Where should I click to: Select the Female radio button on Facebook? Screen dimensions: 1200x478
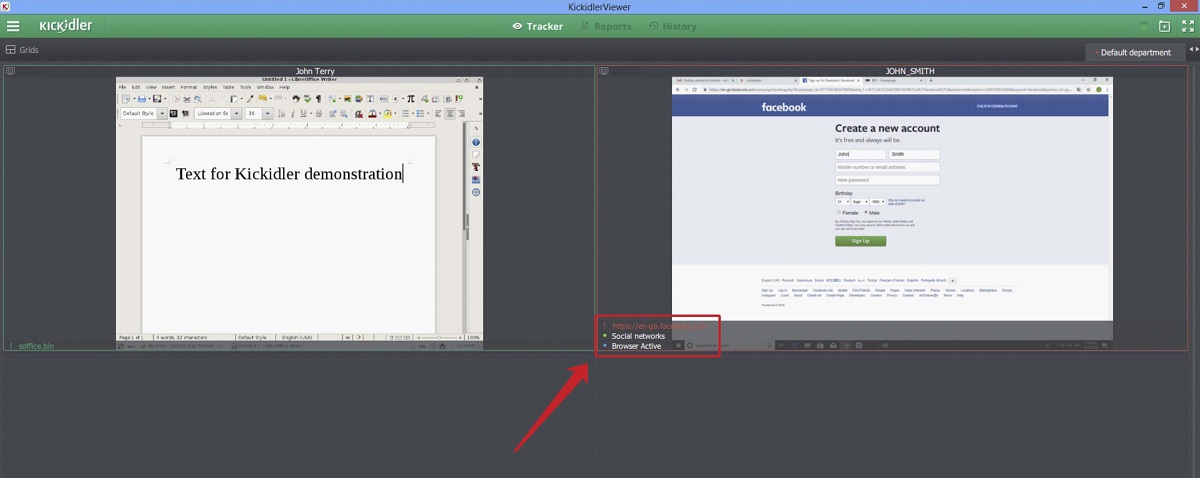(839, 212)
